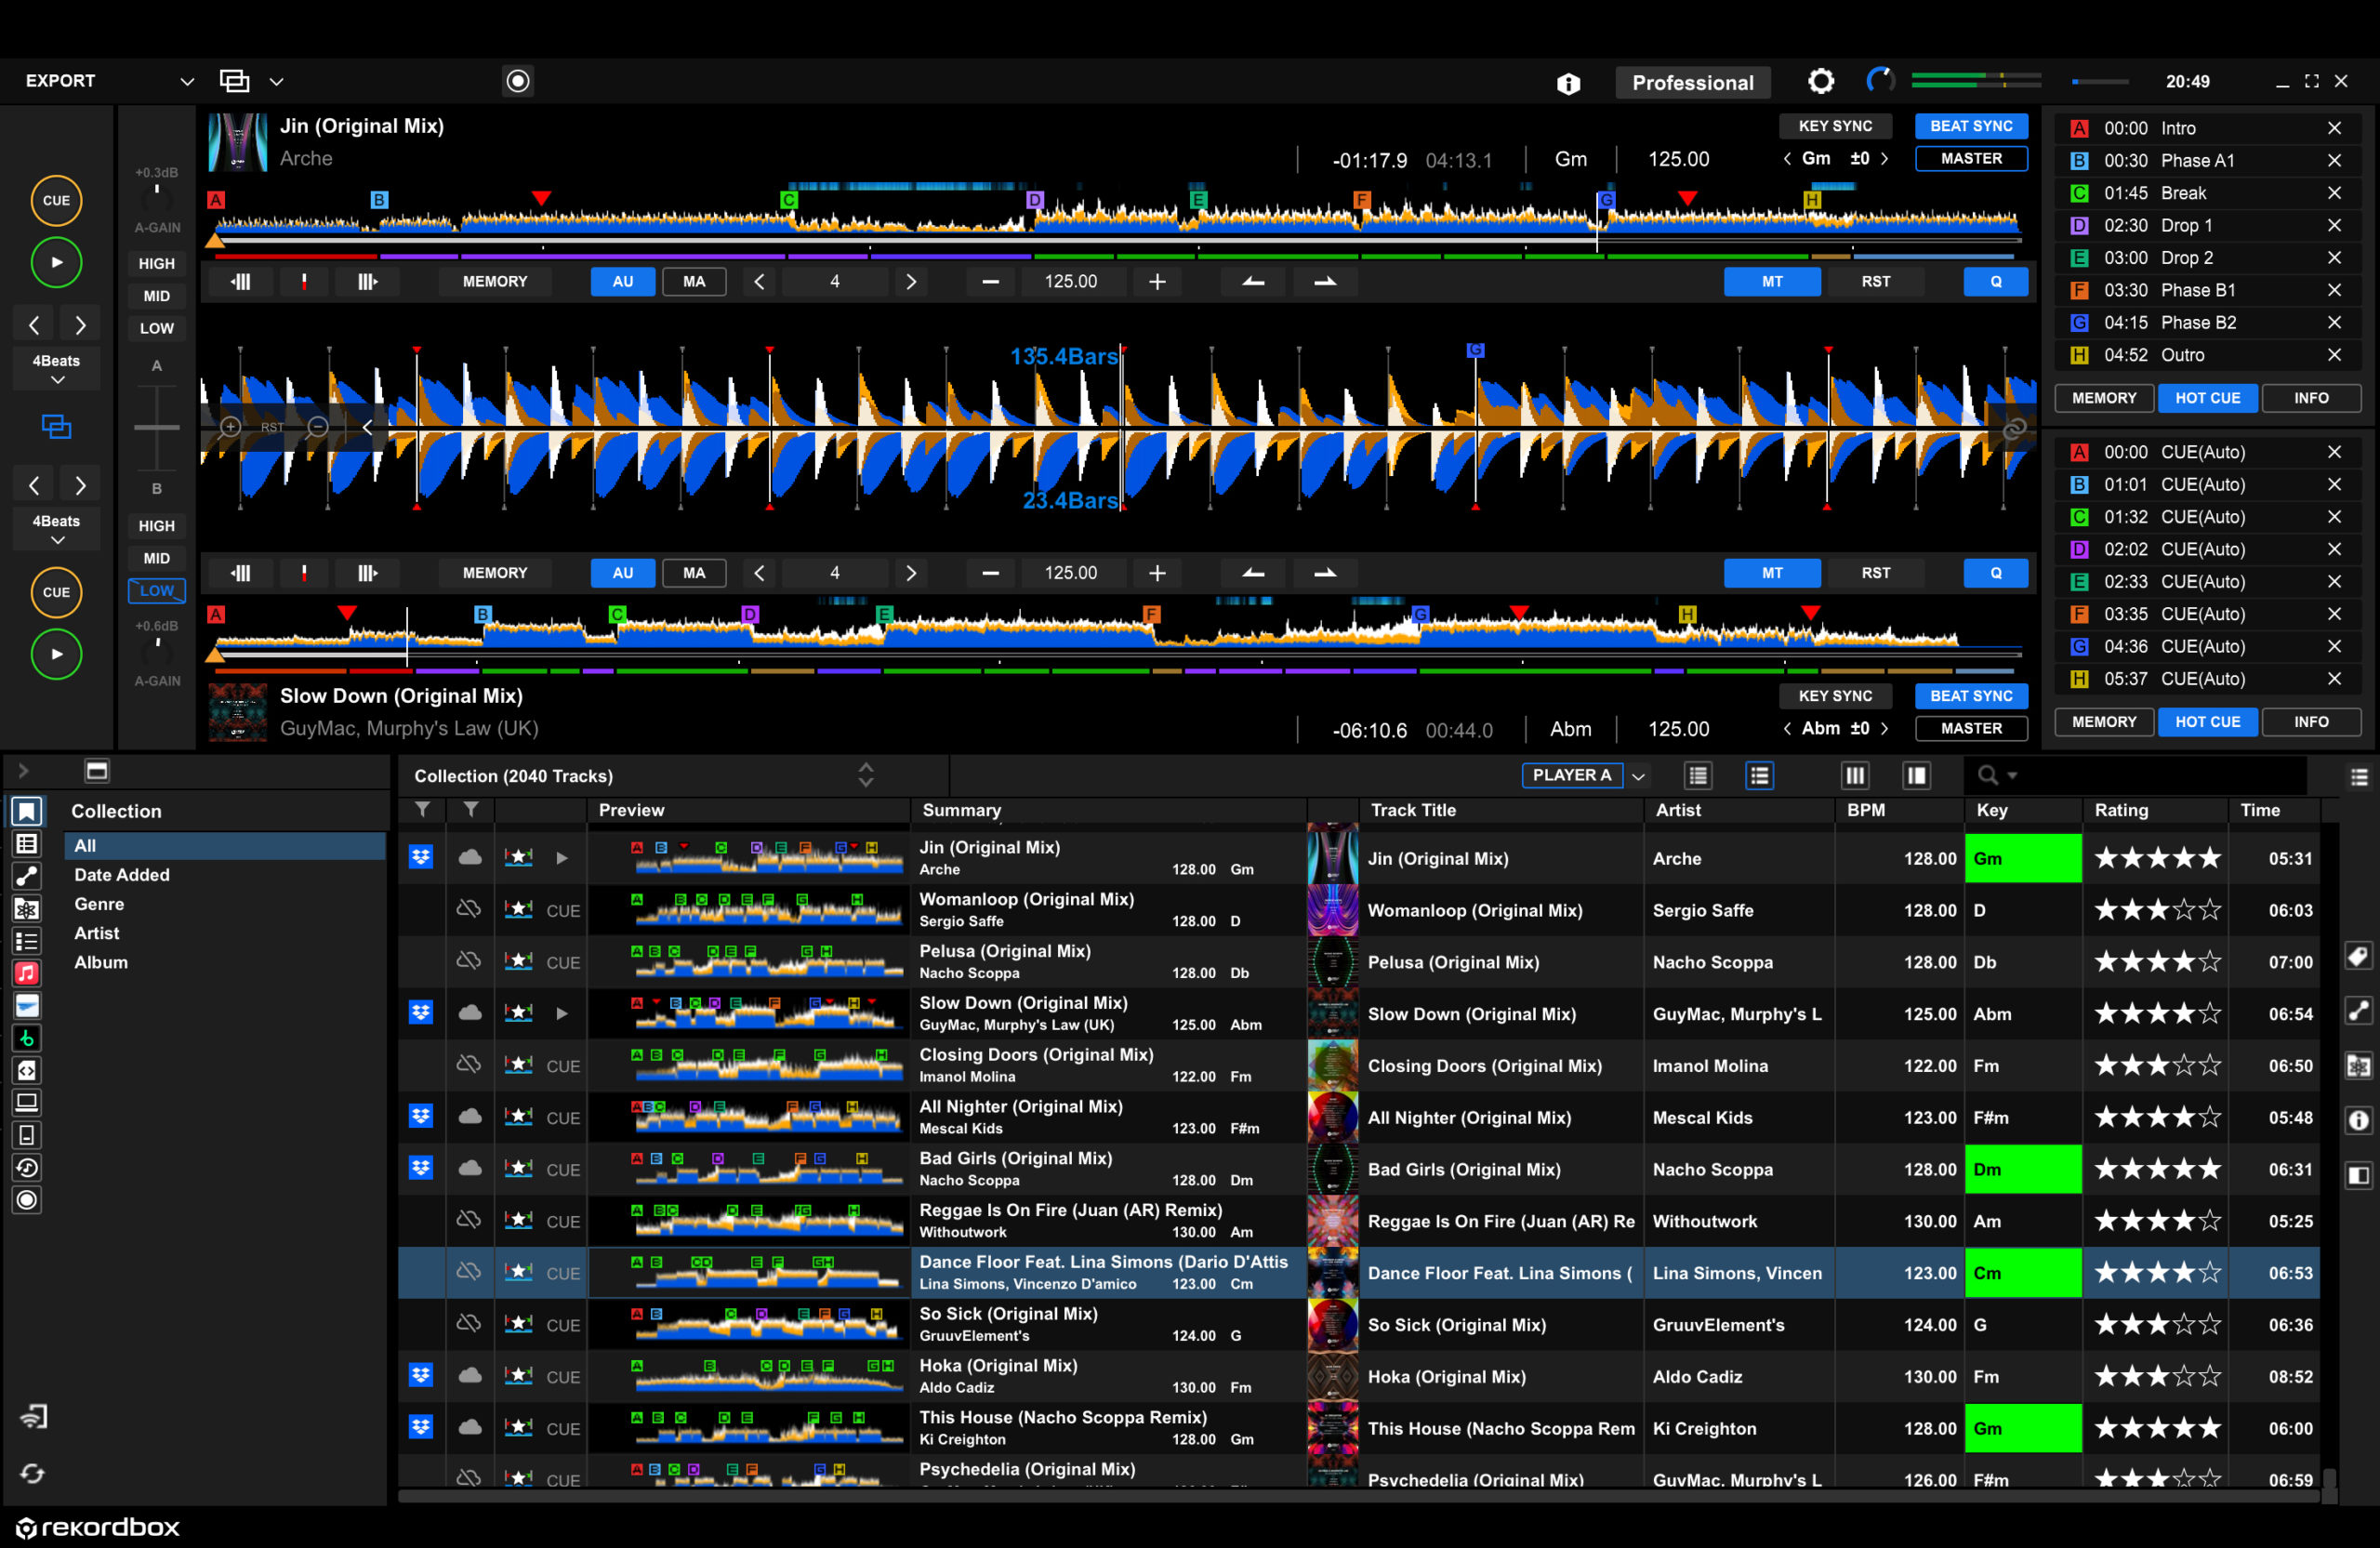Enable KEY SYNC on the Slow Down deck

(x=1834, y=696)
